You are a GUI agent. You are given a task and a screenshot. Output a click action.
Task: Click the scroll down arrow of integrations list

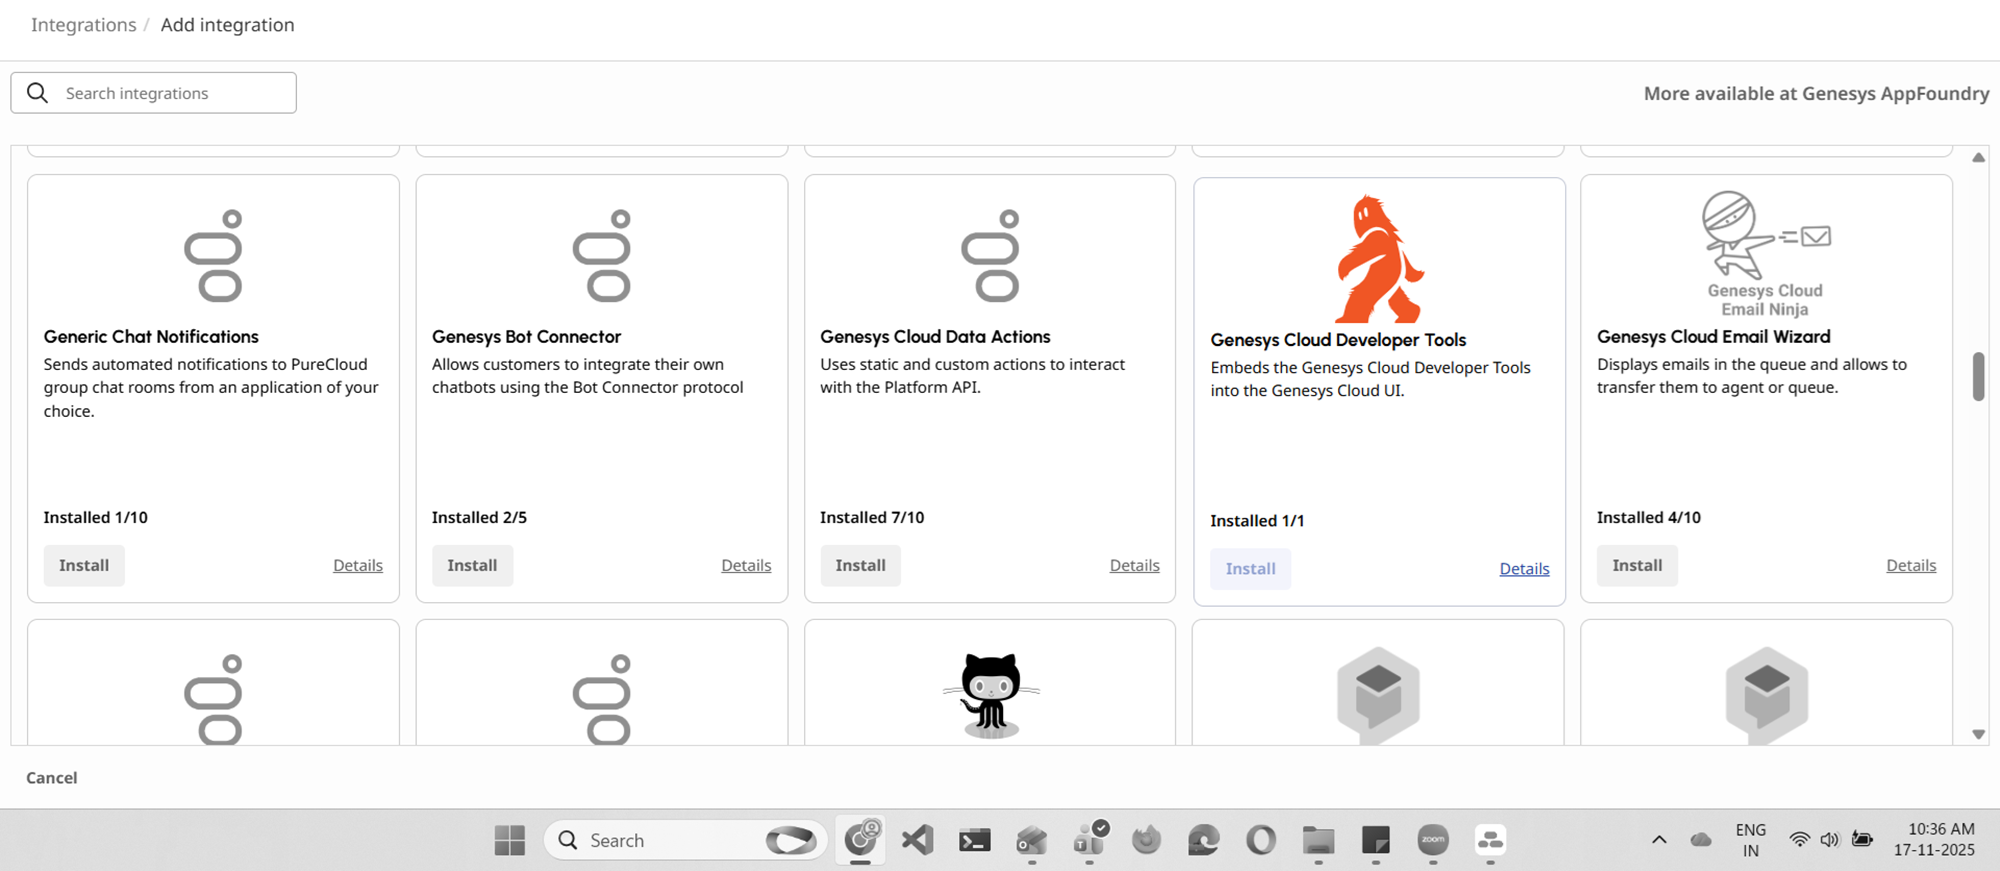click(x=1978, y=734)
